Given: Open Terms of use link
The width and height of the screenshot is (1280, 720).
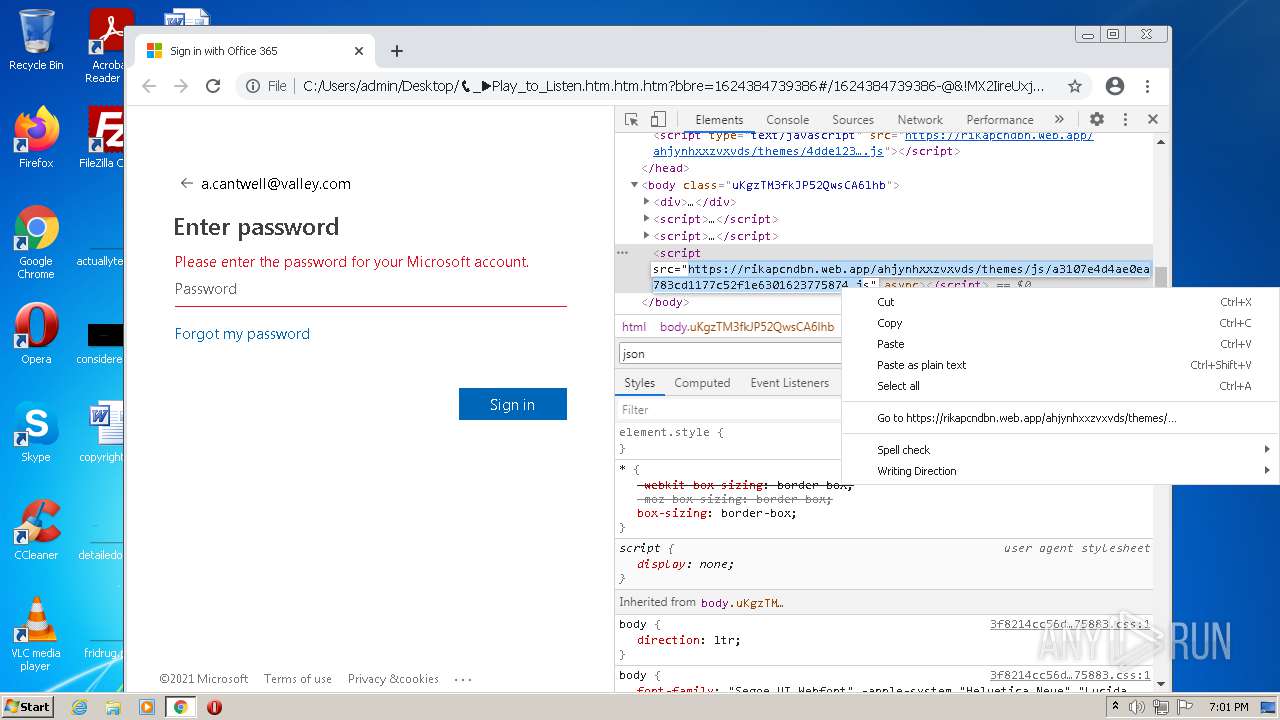Looking at the screenshot, I should click(x=298, y=679).
